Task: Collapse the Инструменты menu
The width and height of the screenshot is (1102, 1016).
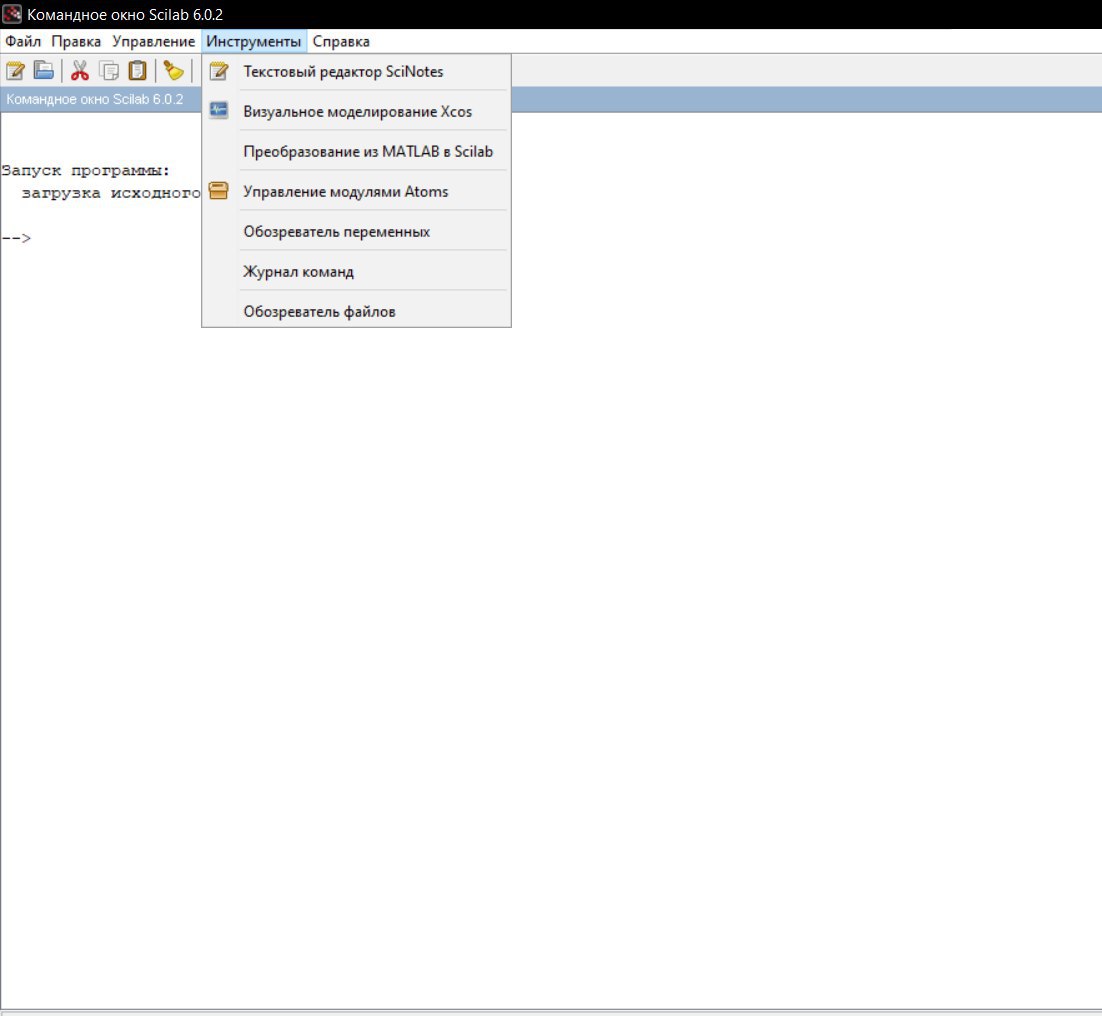Action: pyautogui.click(x=254, y=41)
